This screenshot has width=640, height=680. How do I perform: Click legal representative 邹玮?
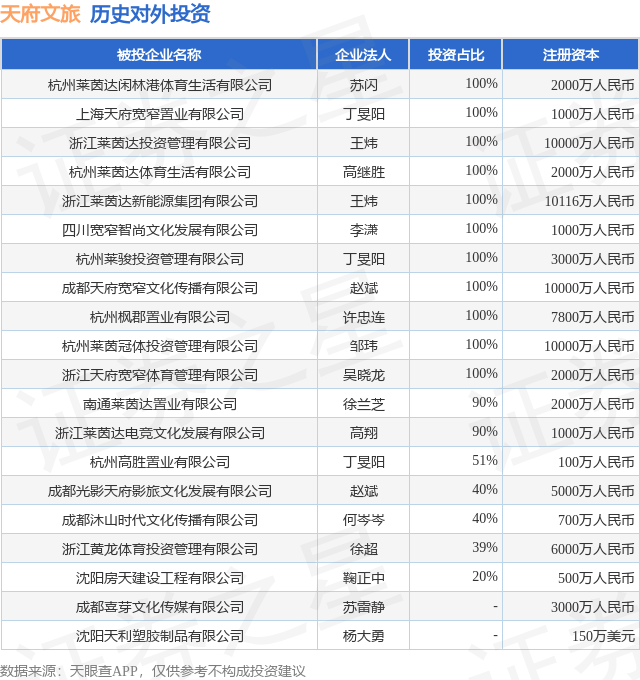coord(363,347)
